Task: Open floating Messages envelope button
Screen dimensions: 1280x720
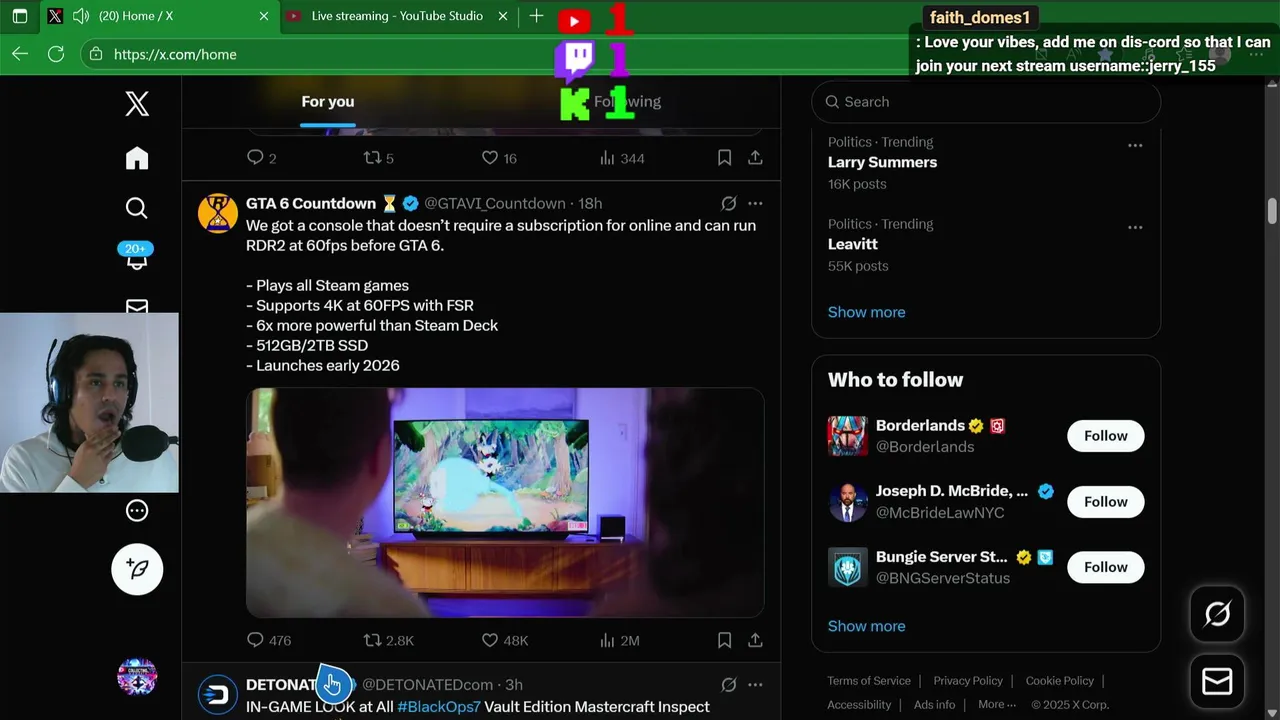Action: pos(1217,682)
